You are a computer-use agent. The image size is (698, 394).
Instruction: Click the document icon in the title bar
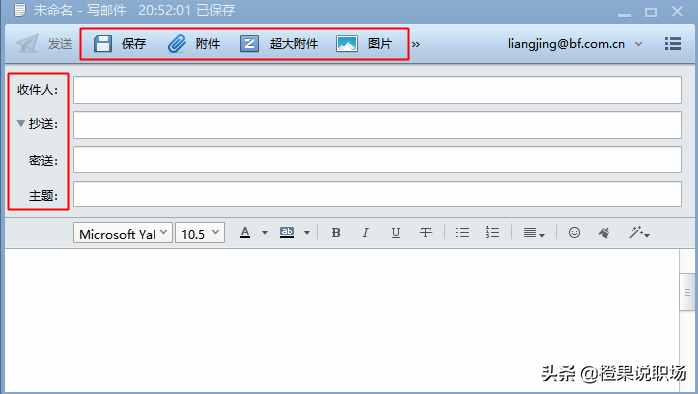(20, 9)
